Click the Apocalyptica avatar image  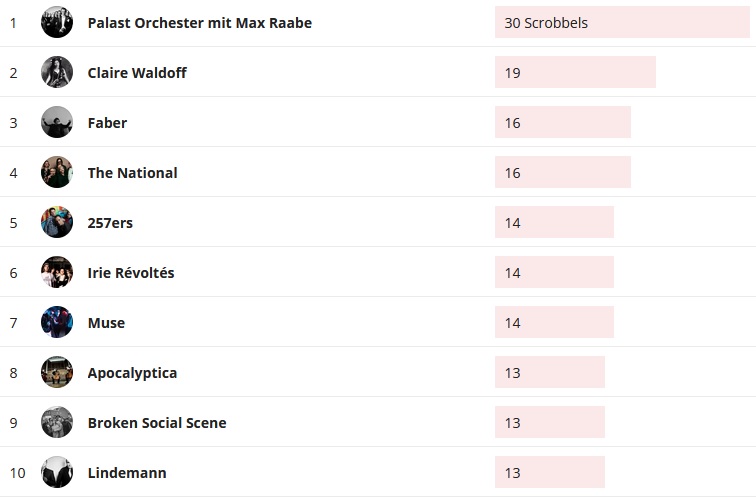pos(57,372)
